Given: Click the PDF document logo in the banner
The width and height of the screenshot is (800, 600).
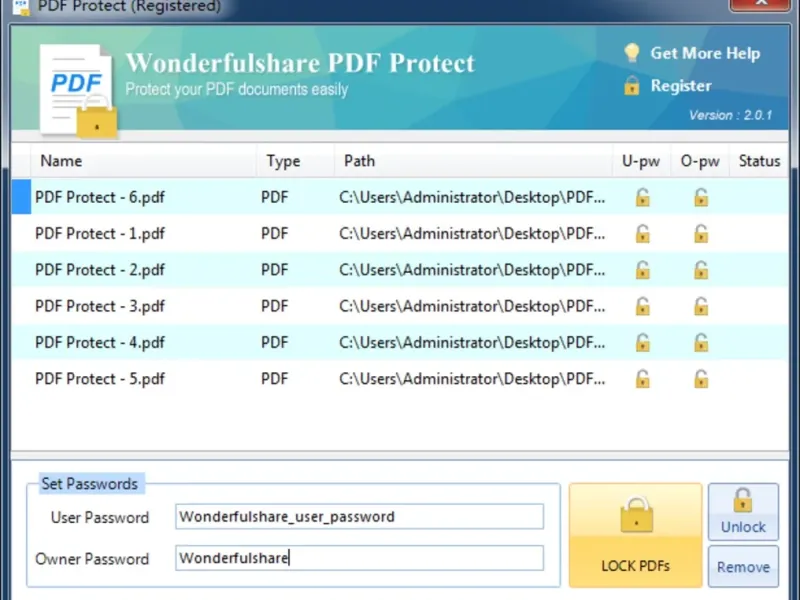Looking at the screenshot, I should point(78,91).
